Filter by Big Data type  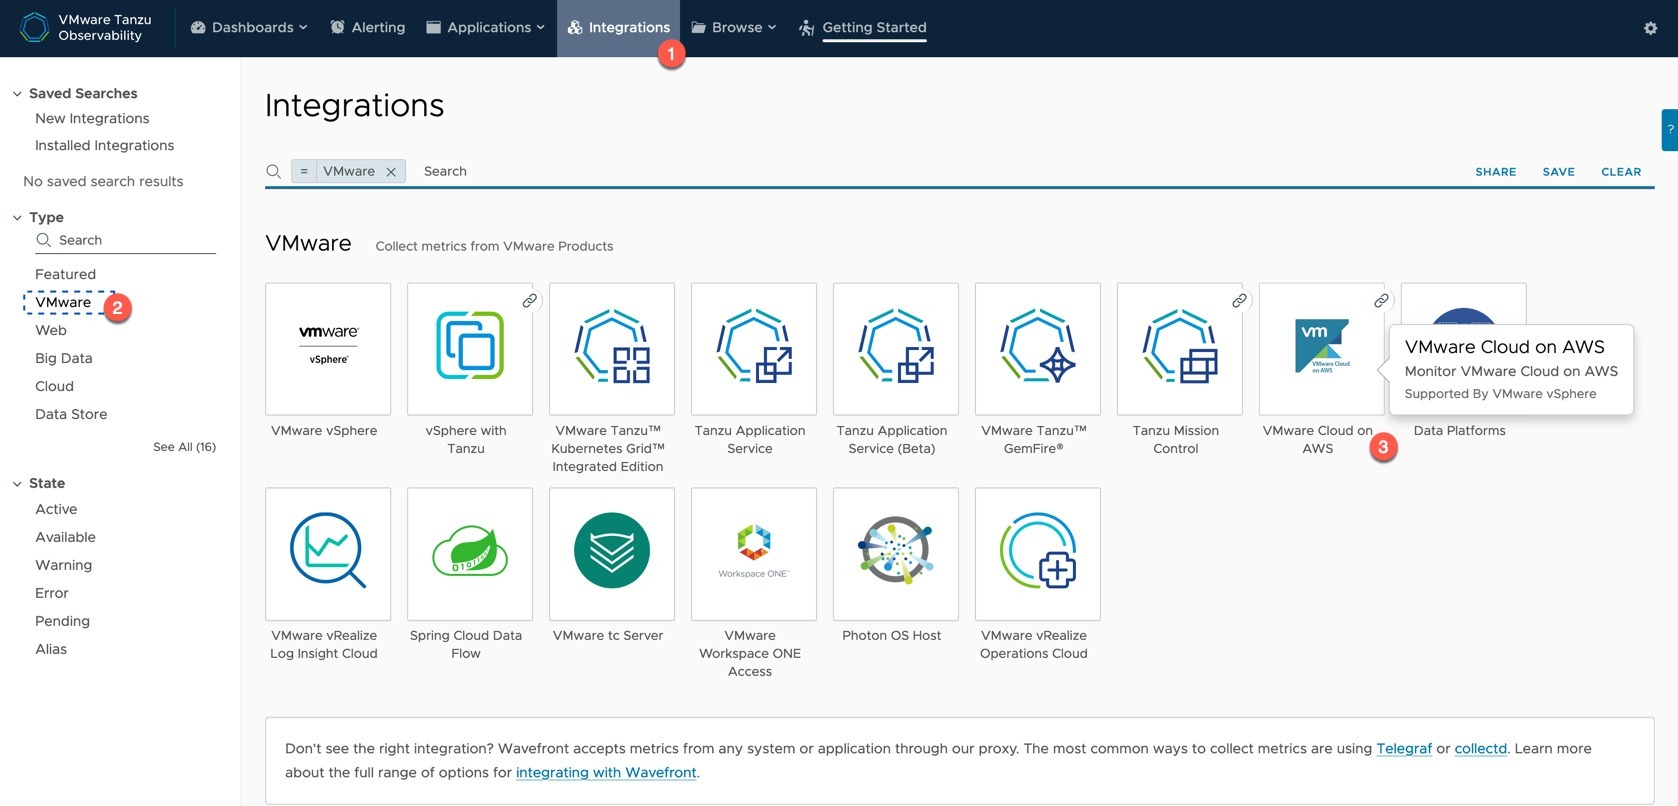tap(63, 358)
